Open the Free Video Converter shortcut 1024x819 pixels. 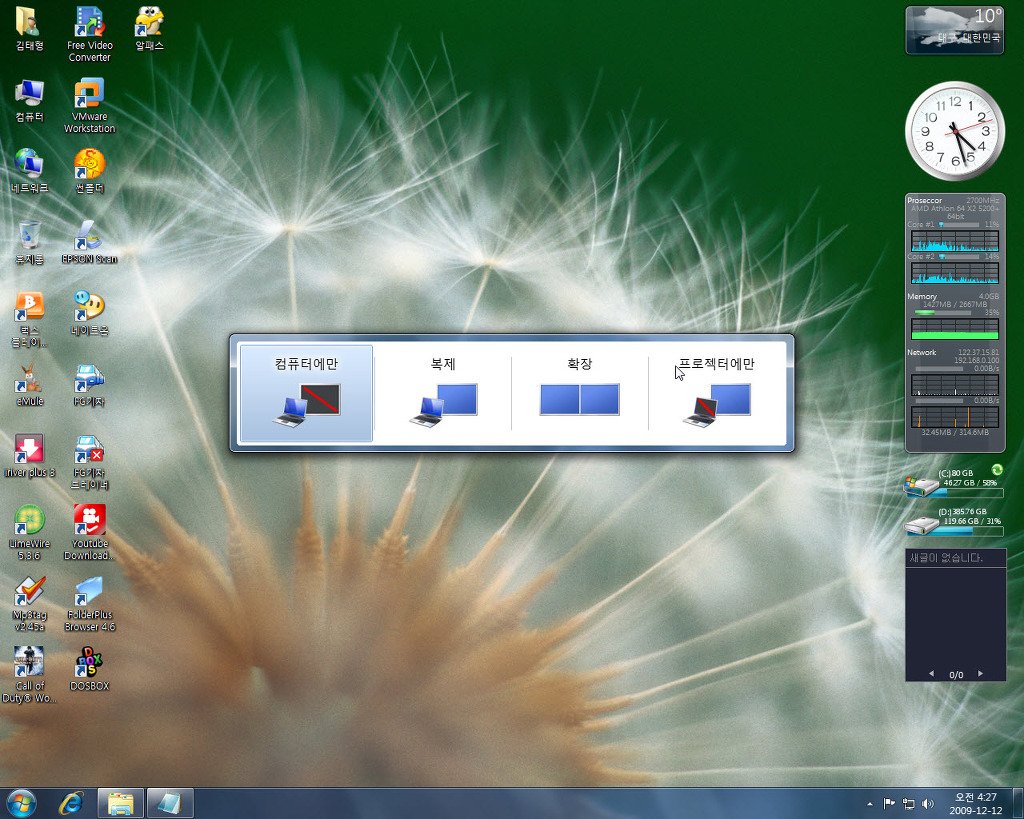[x=89, y=22]
